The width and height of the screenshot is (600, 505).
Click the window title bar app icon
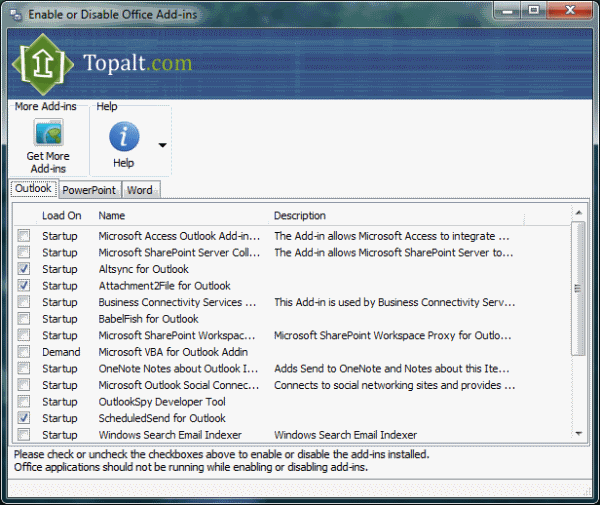(16, 15)
